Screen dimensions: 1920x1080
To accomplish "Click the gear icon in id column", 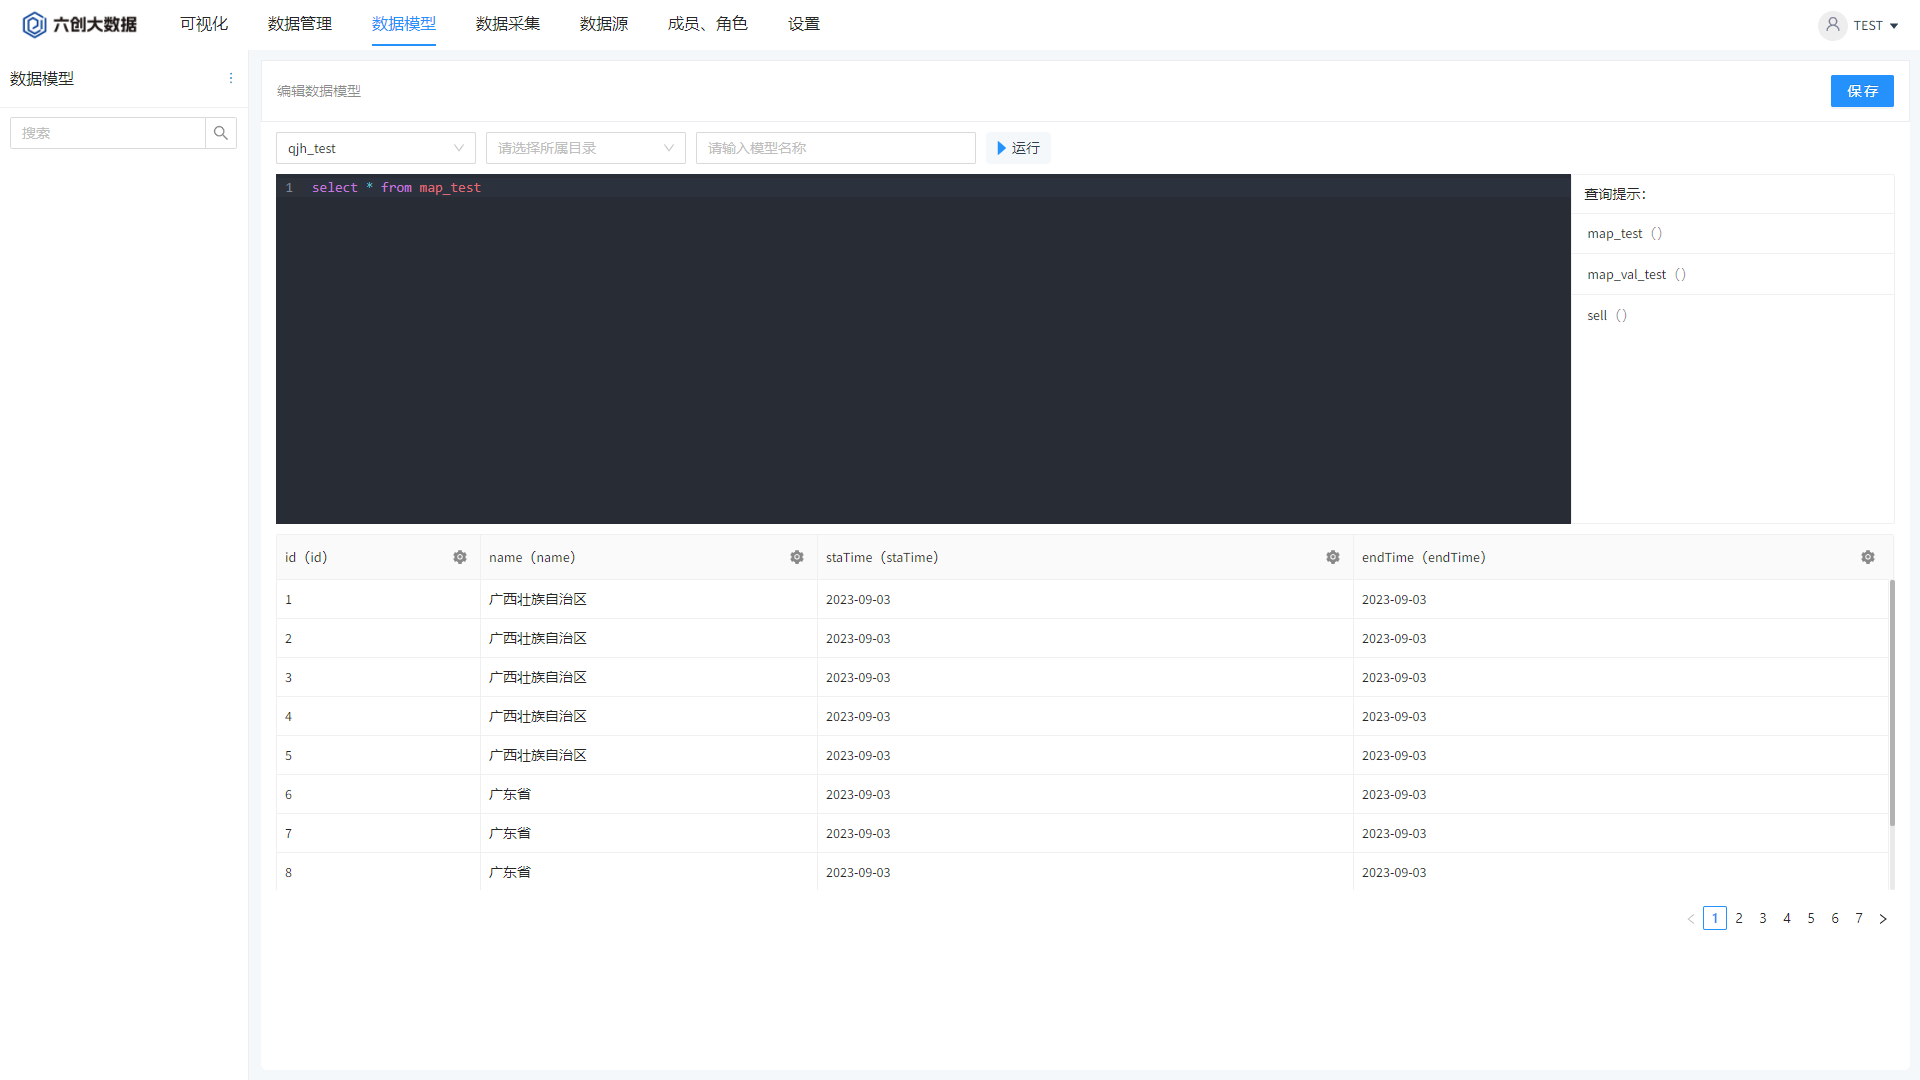I will click(x=460, y=557).
